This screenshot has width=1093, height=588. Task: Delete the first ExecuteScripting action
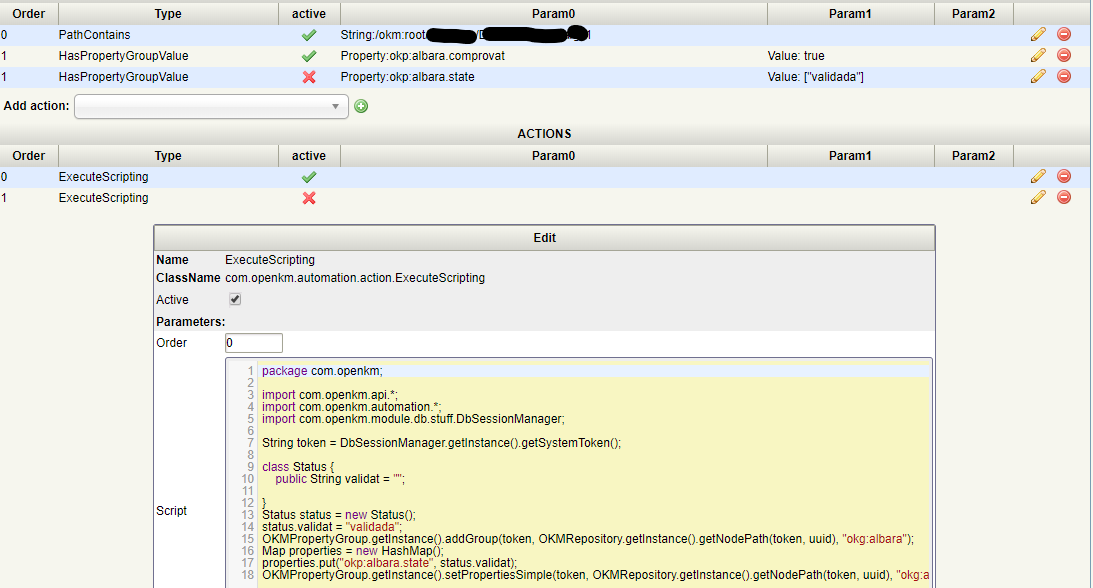[1064, 176]
